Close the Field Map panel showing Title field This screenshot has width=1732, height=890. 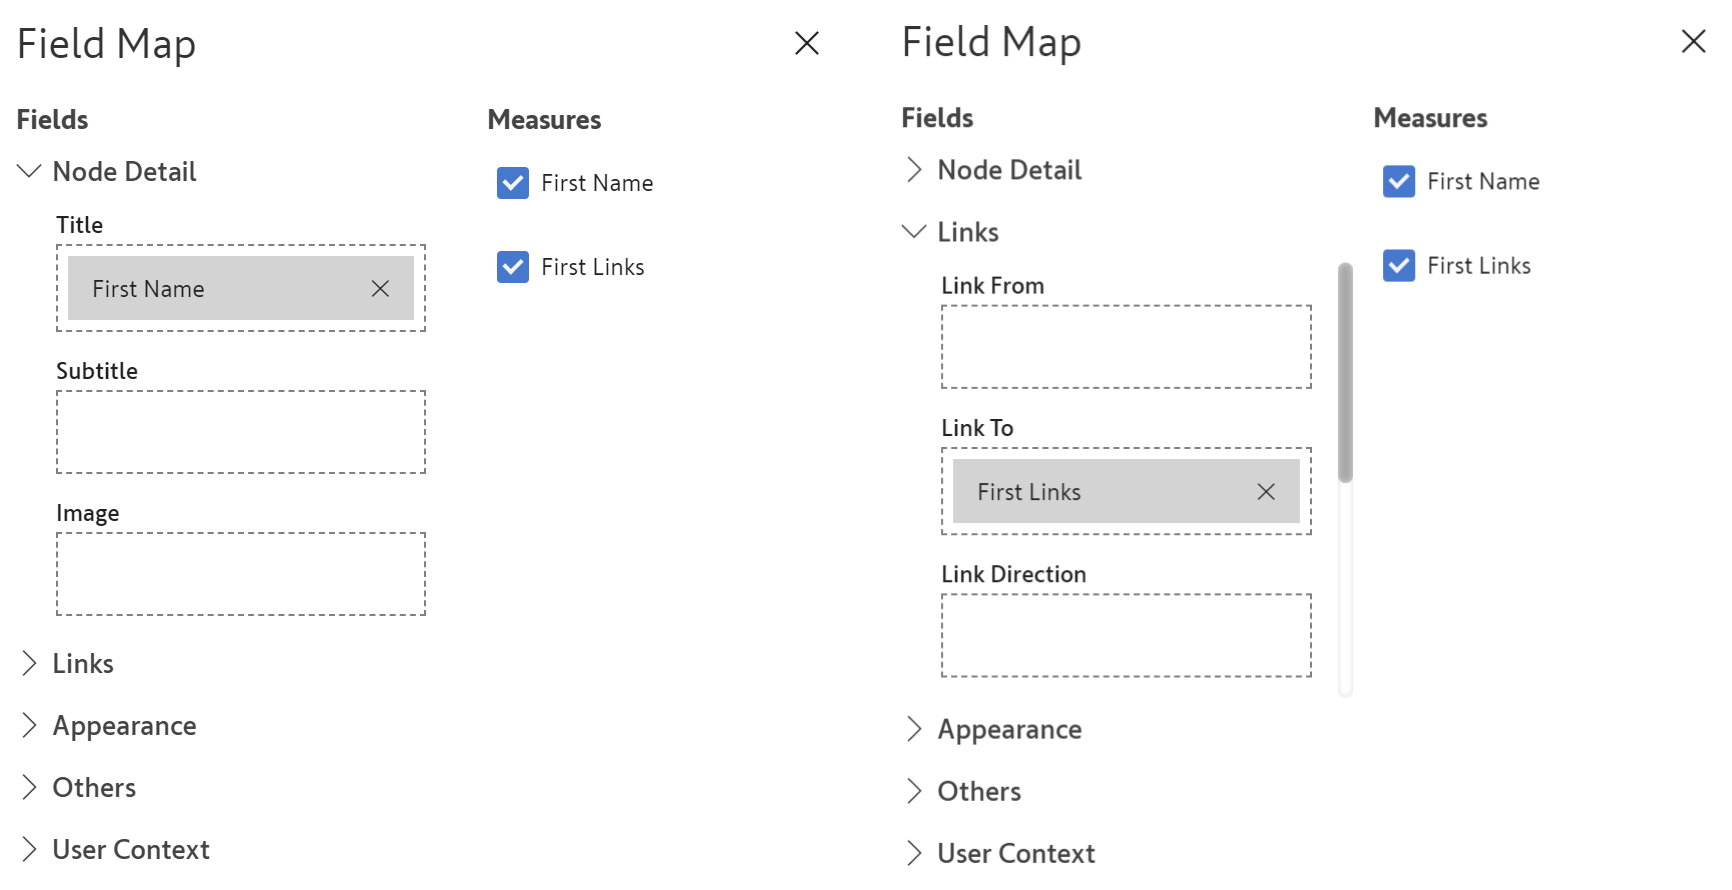click(807, 43)
